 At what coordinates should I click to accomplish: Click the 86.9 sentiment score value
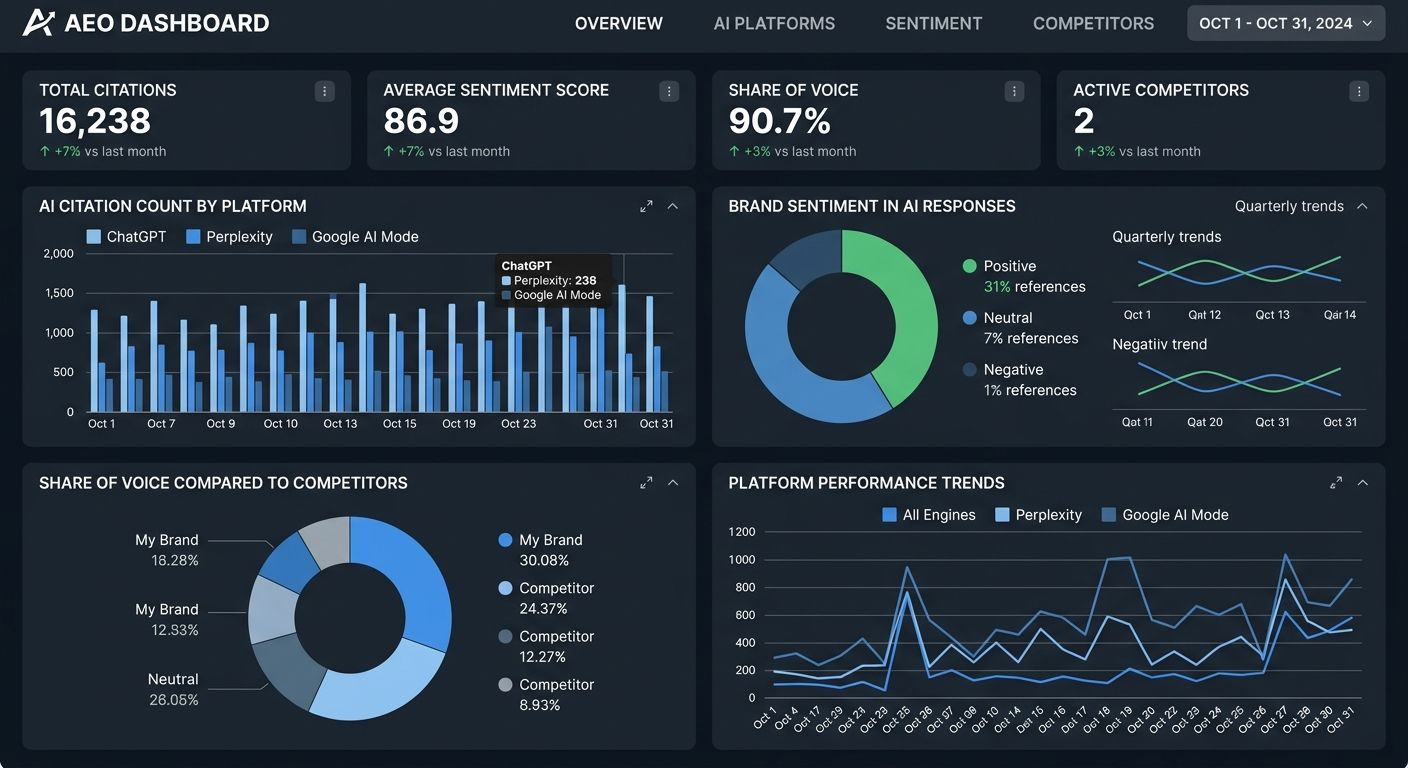click(421, 121)
